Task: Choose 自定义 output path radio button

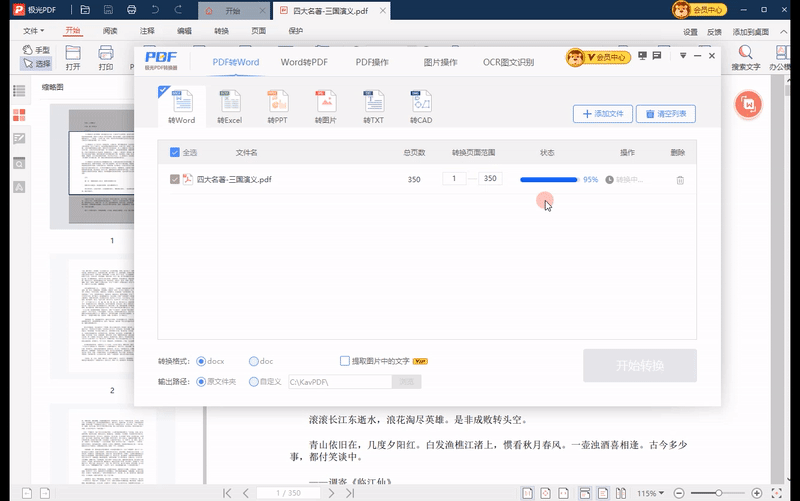Action: pyautogui.click(x=254, y=381)
